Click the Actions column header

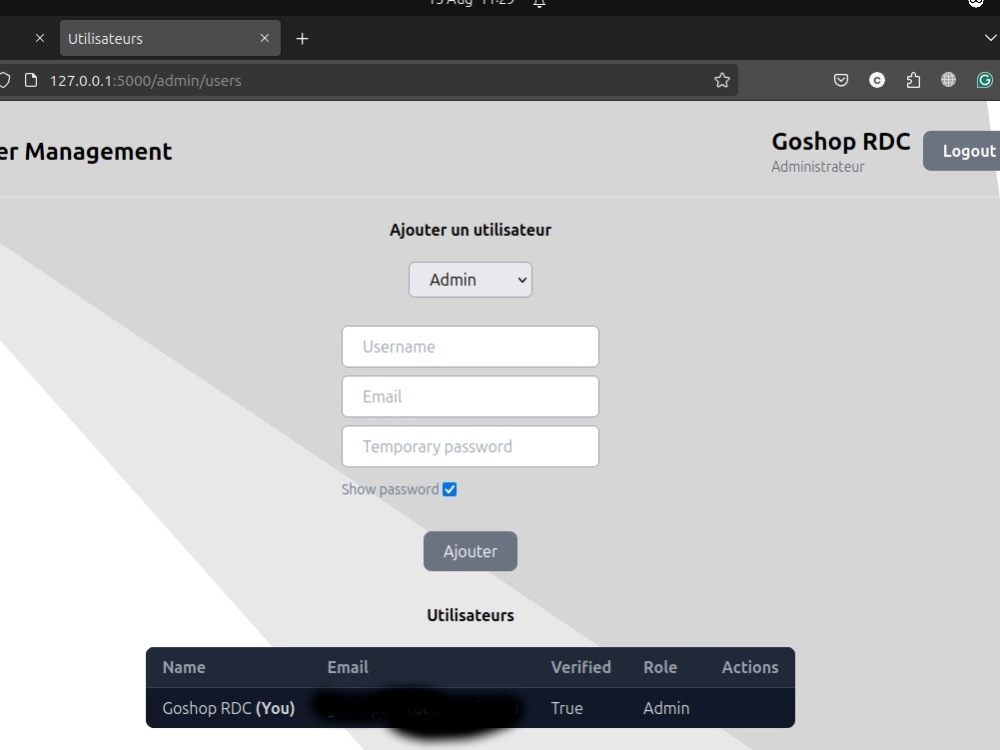coord(750,667)
